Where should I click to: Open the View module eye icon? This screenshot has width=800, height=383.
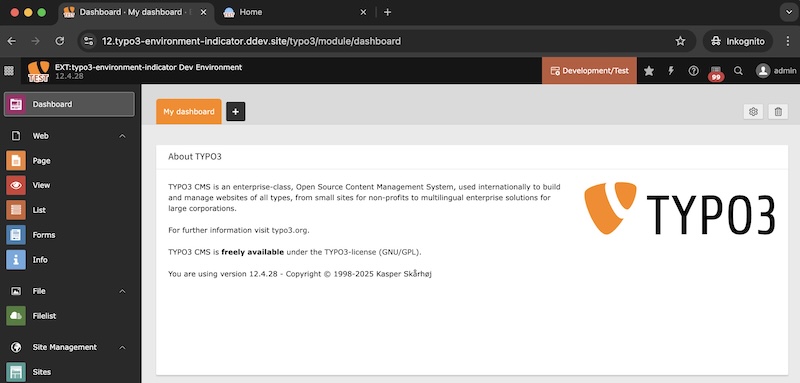(16, 185)
